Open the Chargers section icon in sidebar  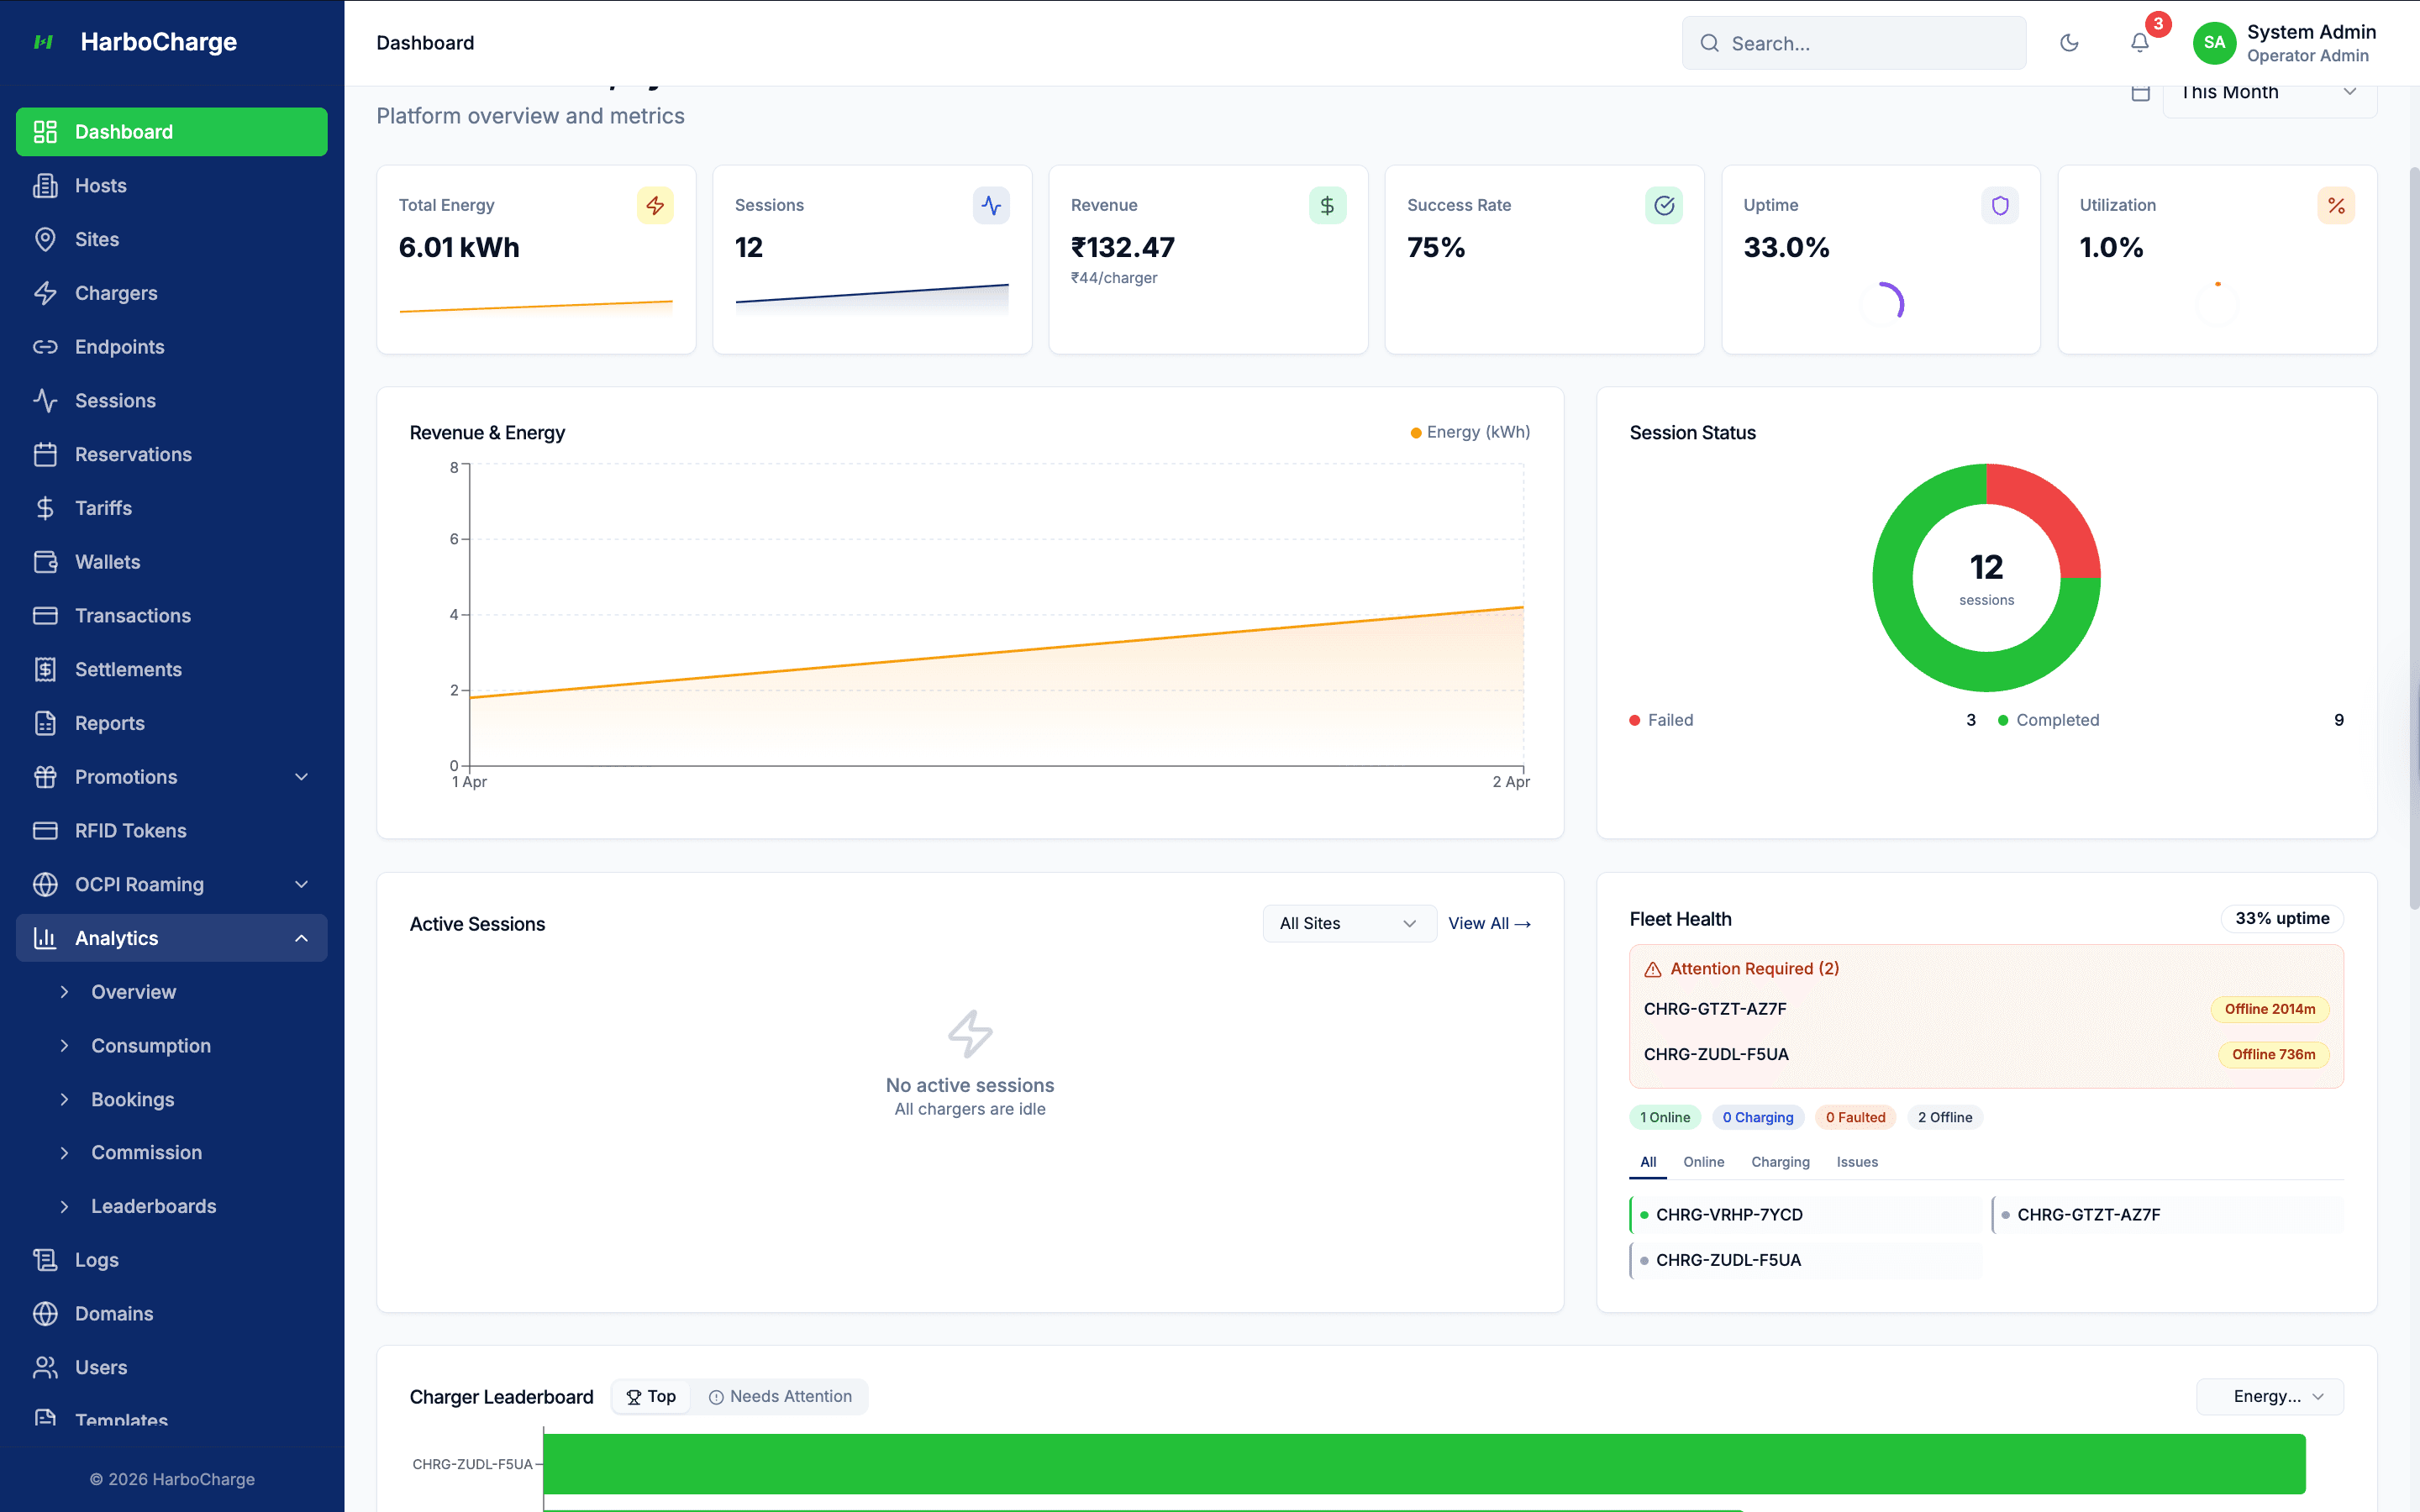47,293
